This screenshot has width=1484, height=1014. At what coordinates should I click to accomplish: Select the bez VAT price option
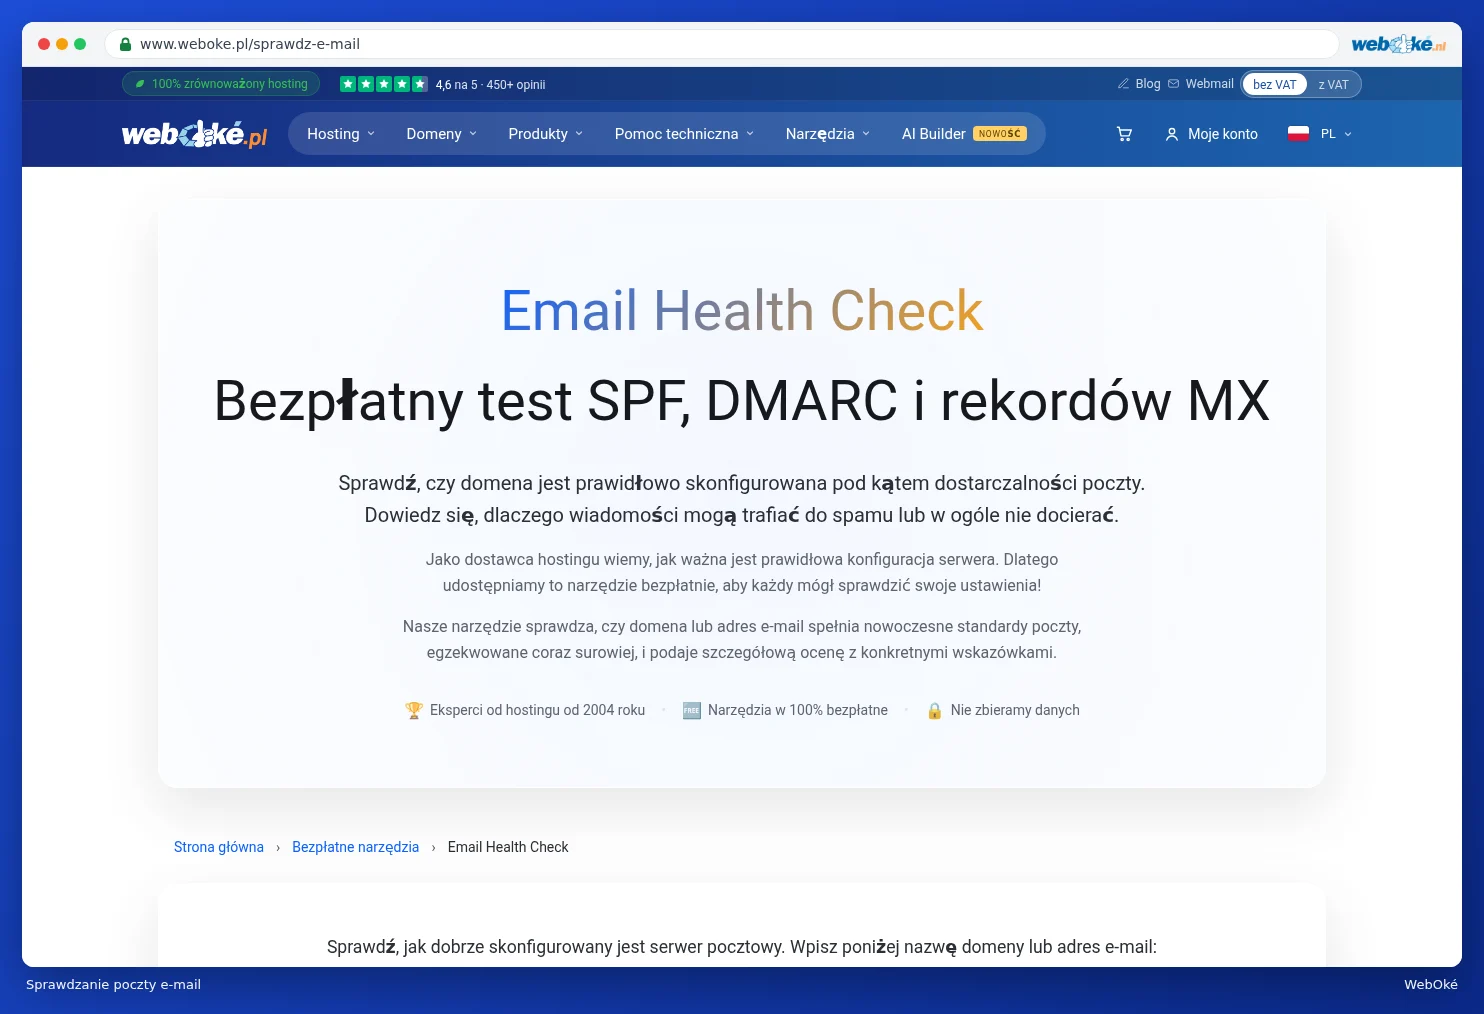1274,85
